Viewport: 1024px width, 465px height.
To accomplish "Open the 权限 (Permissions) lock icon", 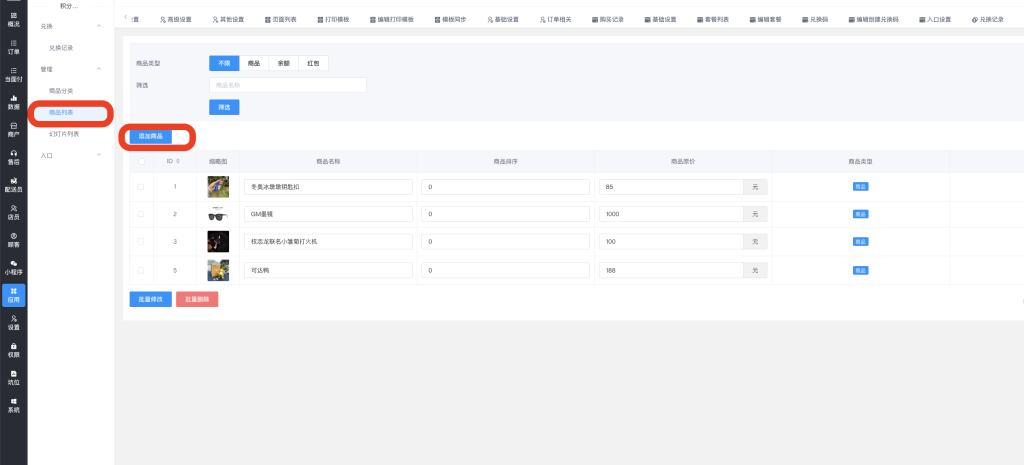I will click(x=13, y=349).
